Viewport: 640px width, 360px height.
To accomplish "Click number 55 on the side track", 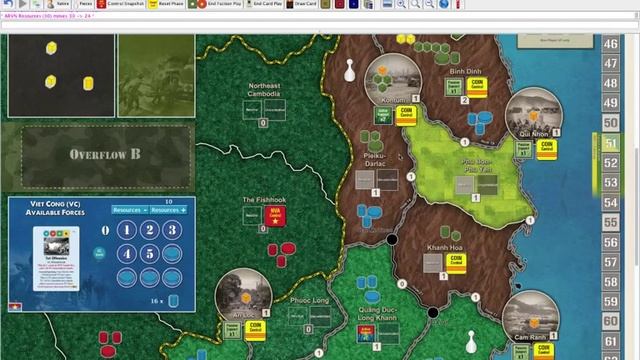I will (611, 223).
